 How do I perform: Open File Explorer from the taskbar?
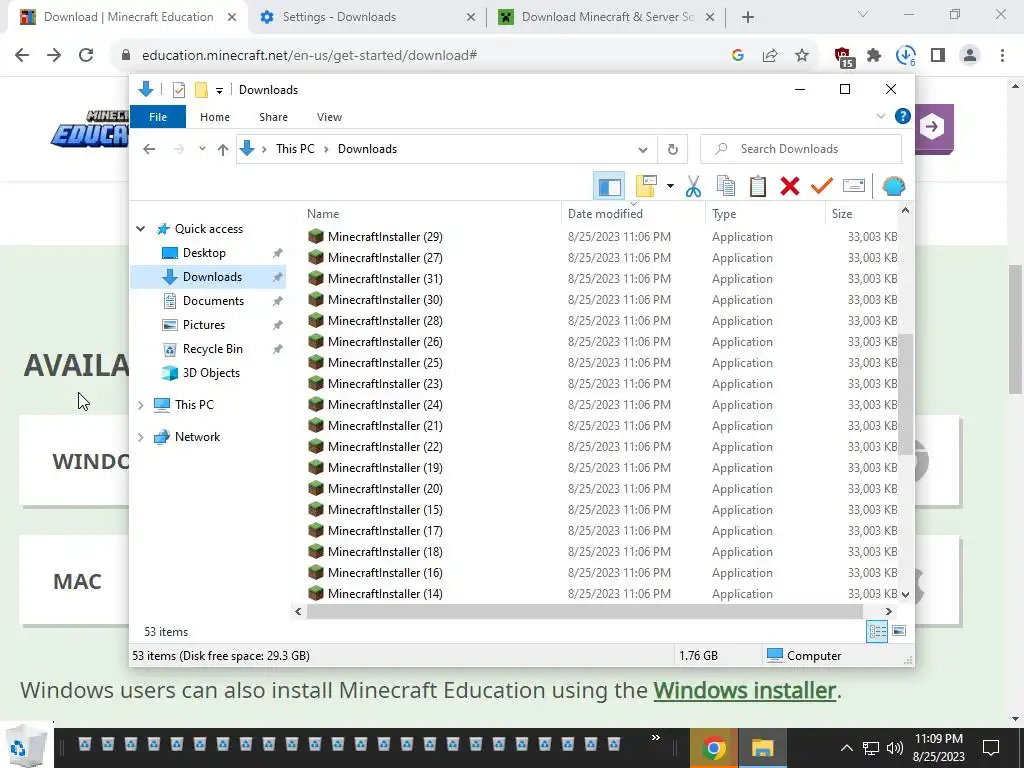coord(762,748)
